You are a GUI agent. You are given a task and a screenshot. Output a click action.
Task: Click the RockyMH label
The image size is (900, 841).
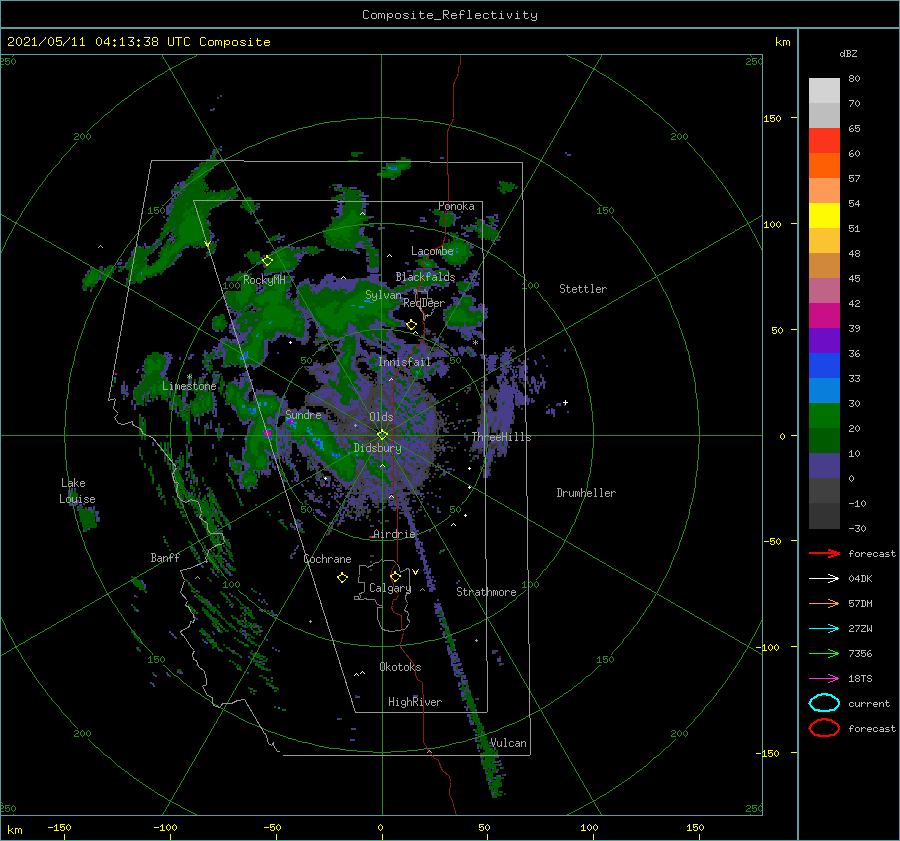click(264, 280)
